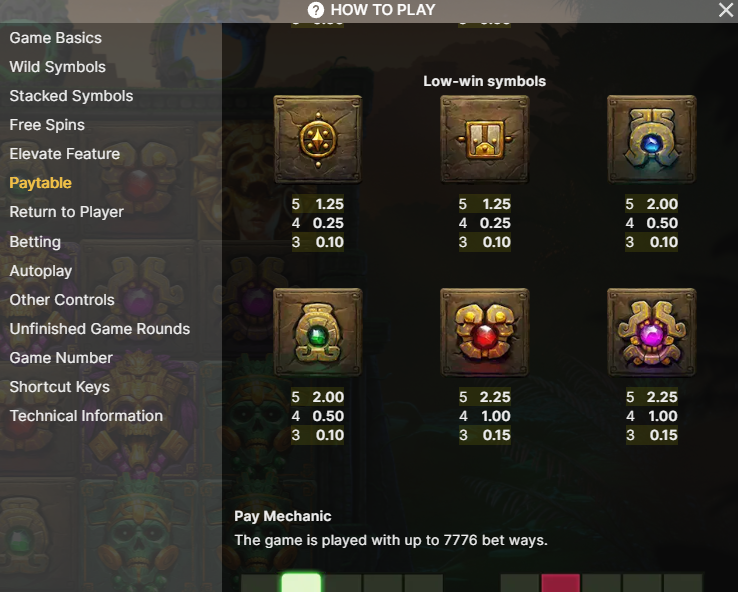This screenshot has height=592, width=738.
Task: Click the light green highlighted grid cell
Action: click(x=301, y=583)
